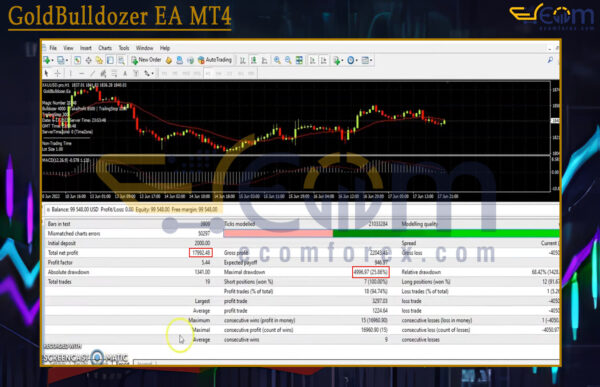Expand the Indicators dropdown arrow

click(342, 60)
